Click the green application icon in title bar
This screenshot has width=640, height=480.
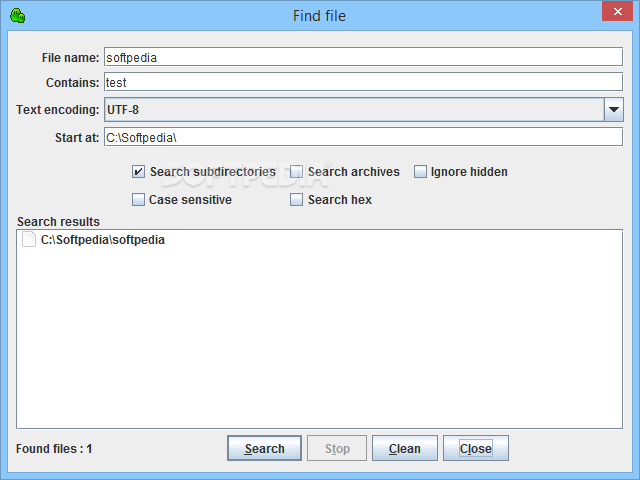pos(18,16)
